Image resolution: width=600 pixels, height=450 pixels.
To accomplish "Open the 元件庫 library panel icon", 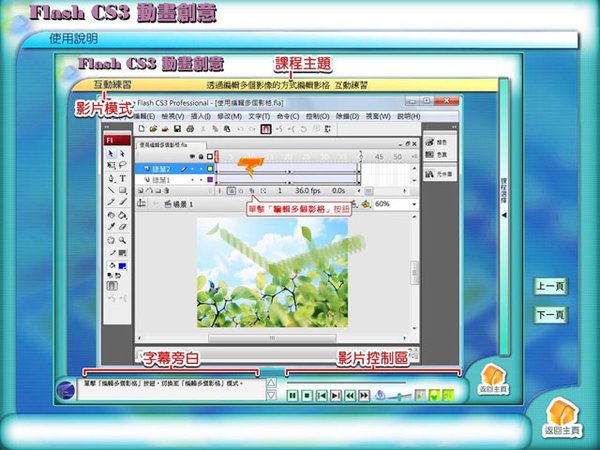I will 439,172.
